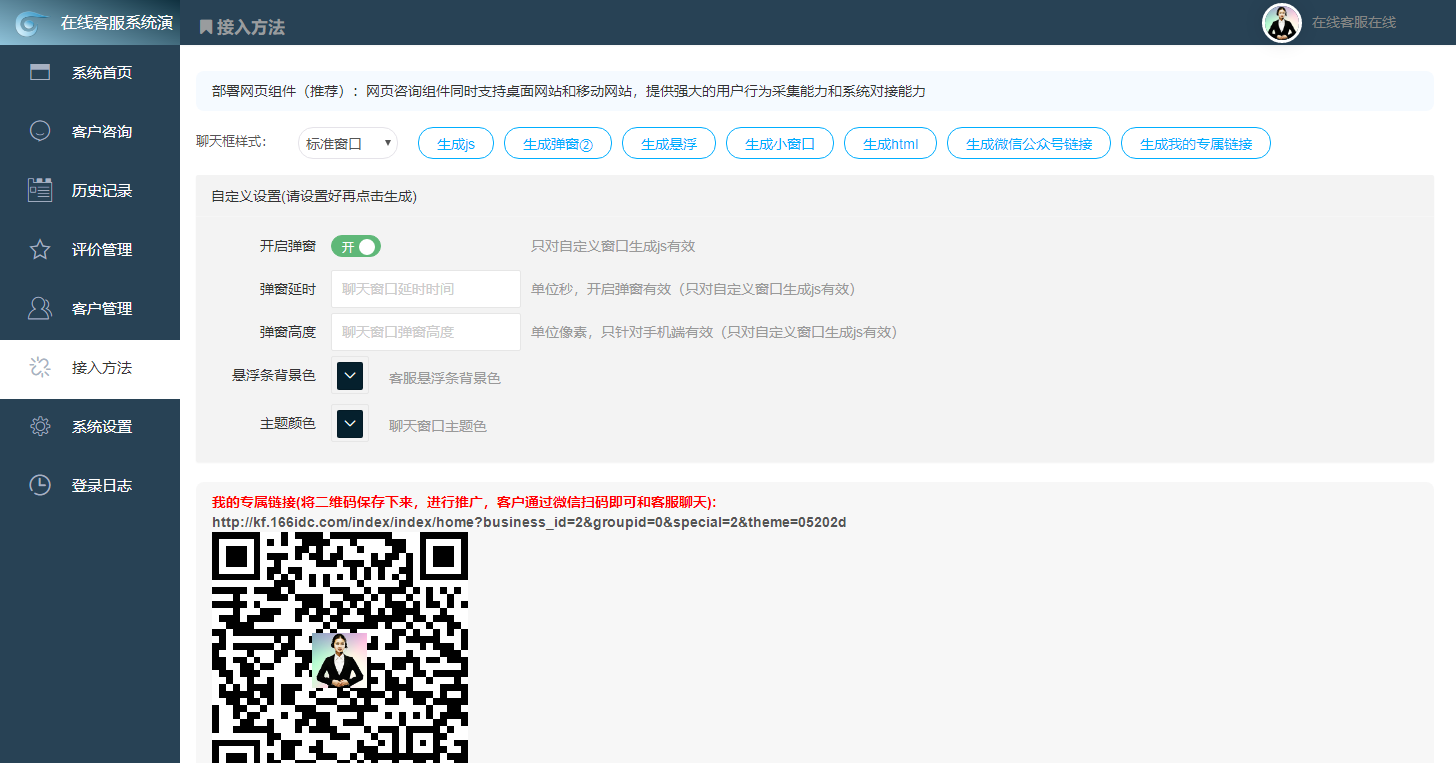Click the 历史记录 calendar list icon

[40, 190]
